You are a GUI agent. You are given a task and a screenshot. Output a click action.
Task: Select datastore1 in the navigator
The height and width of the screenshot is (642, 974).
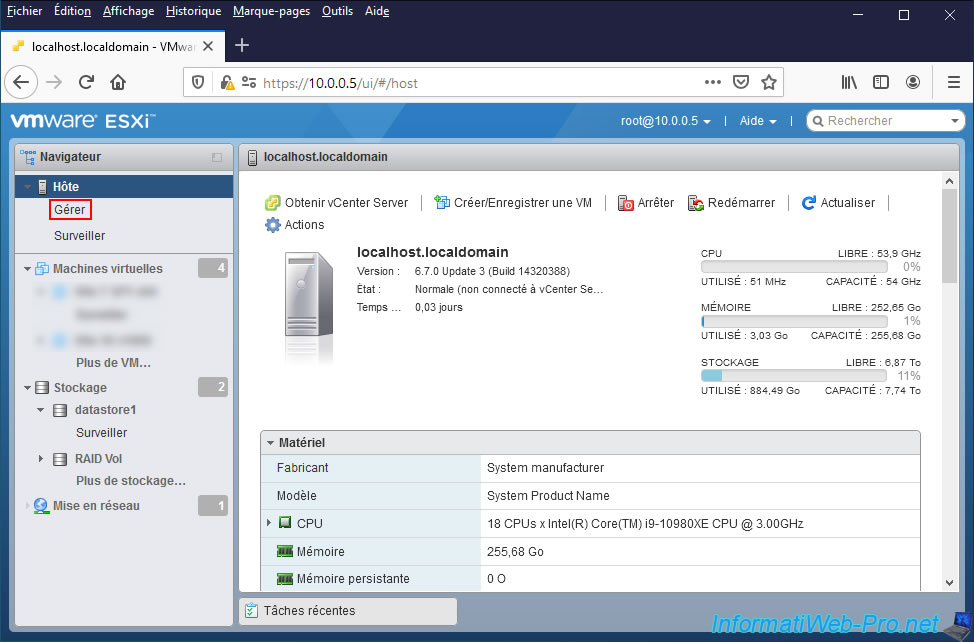tap(105, 410)
